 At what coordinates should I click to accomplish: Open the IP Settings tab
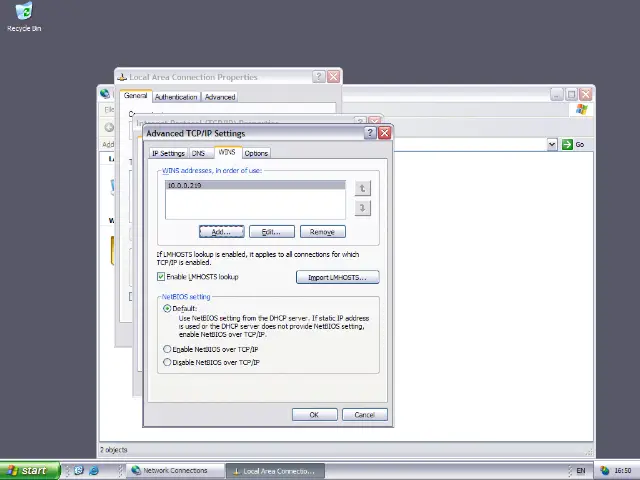[168, 153]
